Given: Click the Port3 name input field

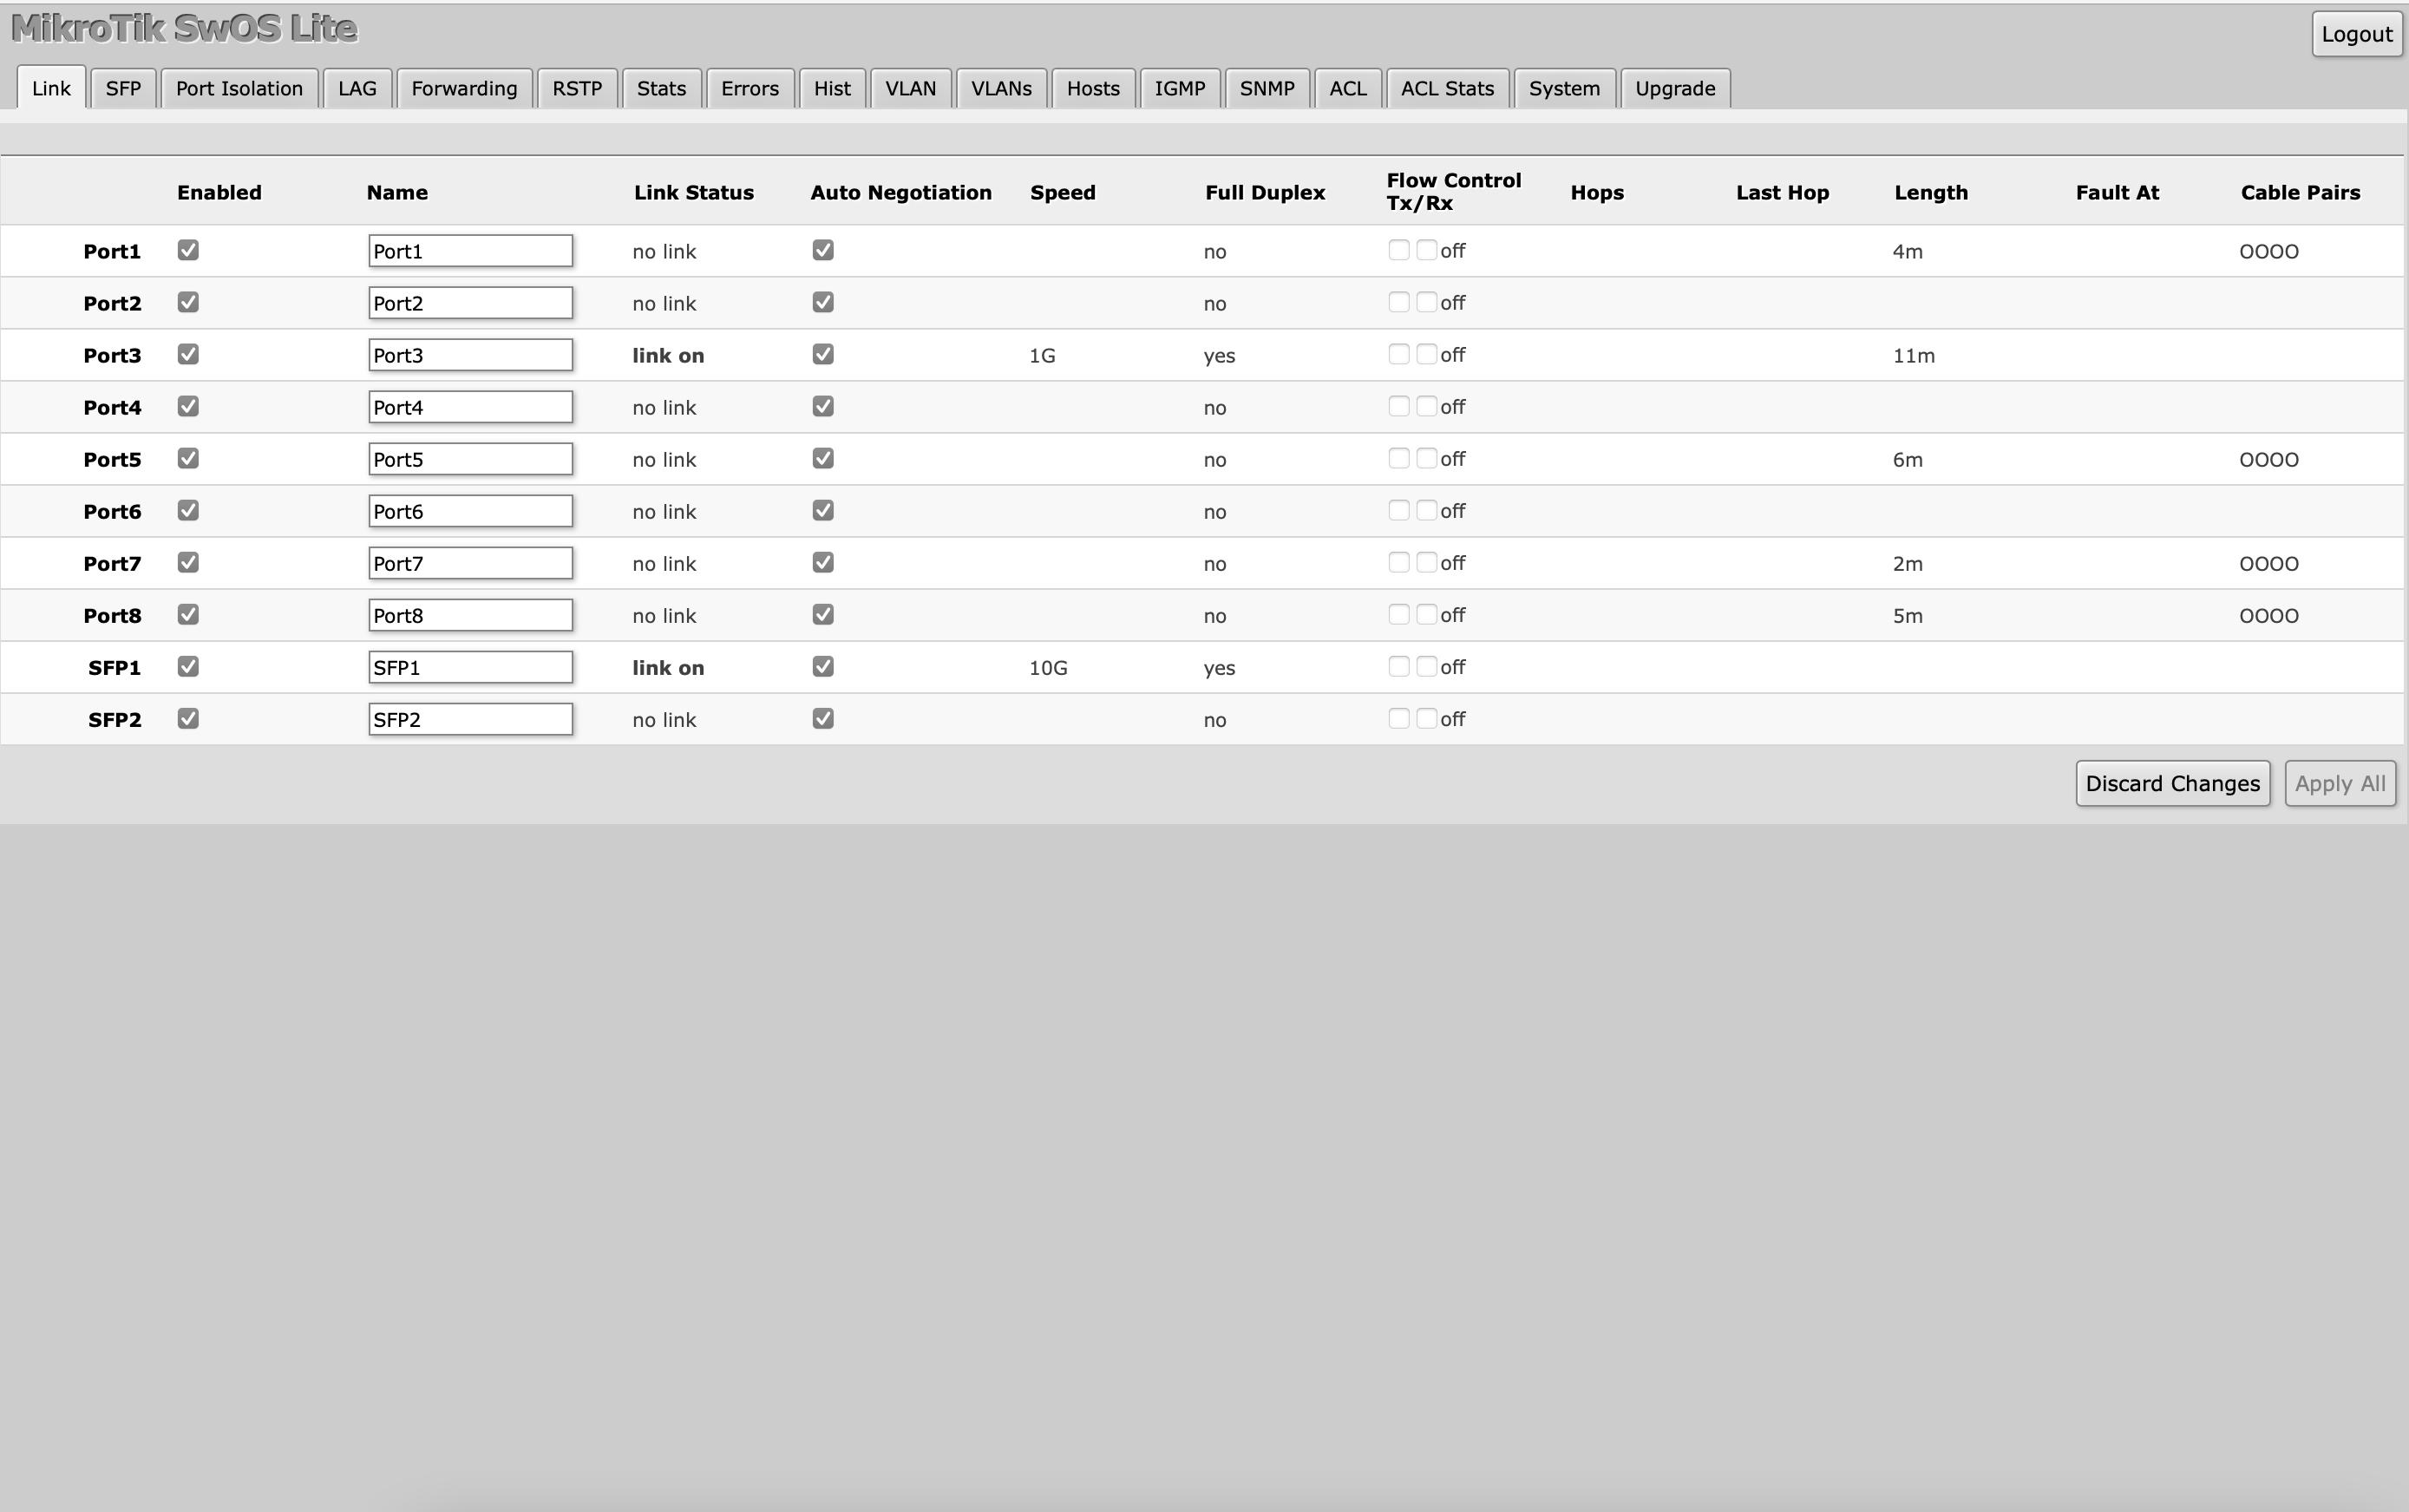Looking at the screenshot, I should coord(470,355).
